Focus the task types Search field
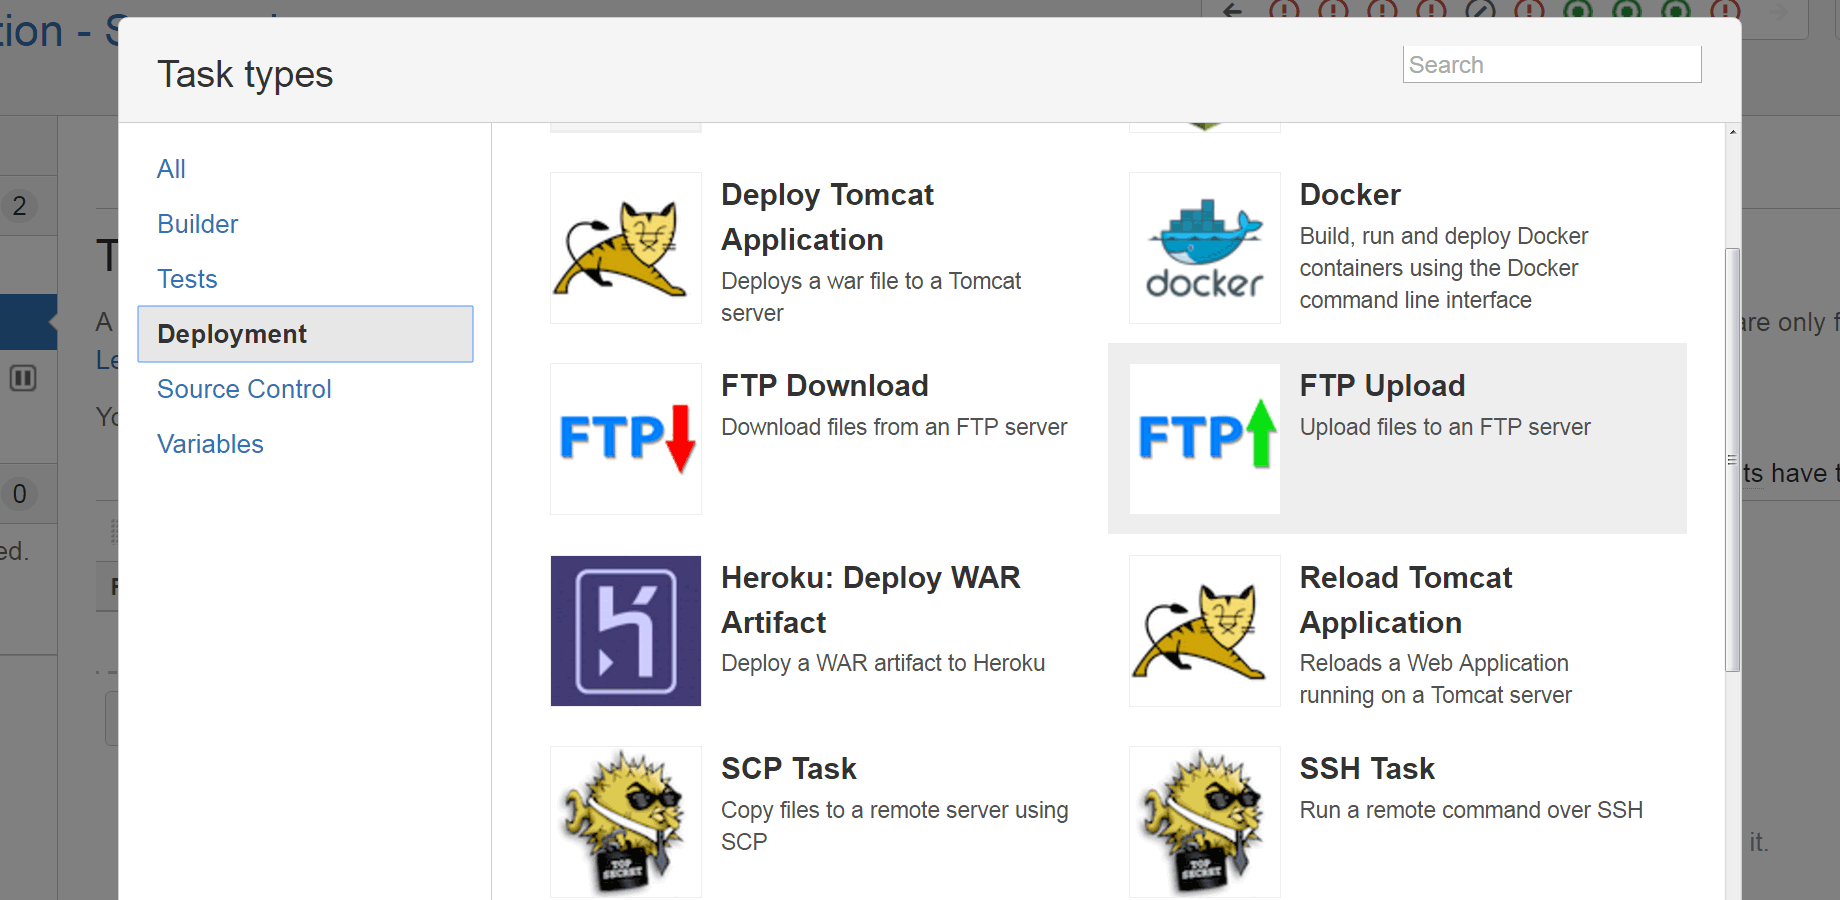 click(x=1552, y=64)
